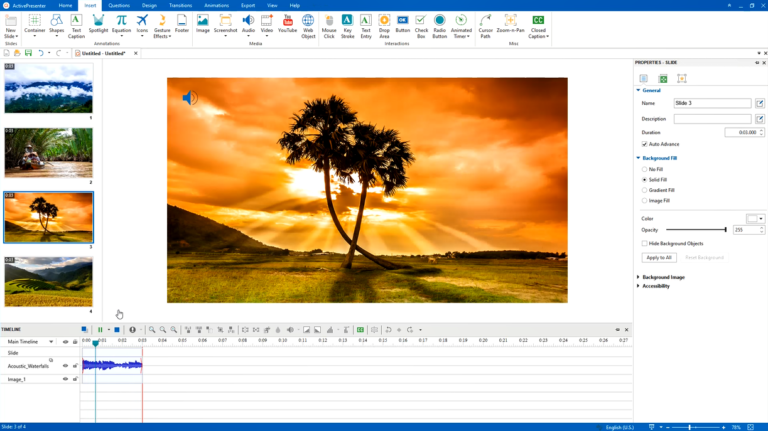Screen dimensions: 768x431
Task: Insert a Text Caption
Action: [76, 26]
